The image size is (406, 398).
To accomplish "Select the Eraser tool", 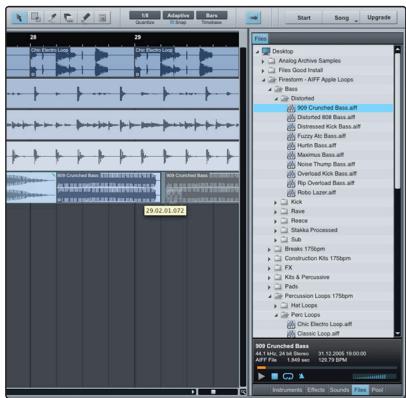I will tap(69, 17).
